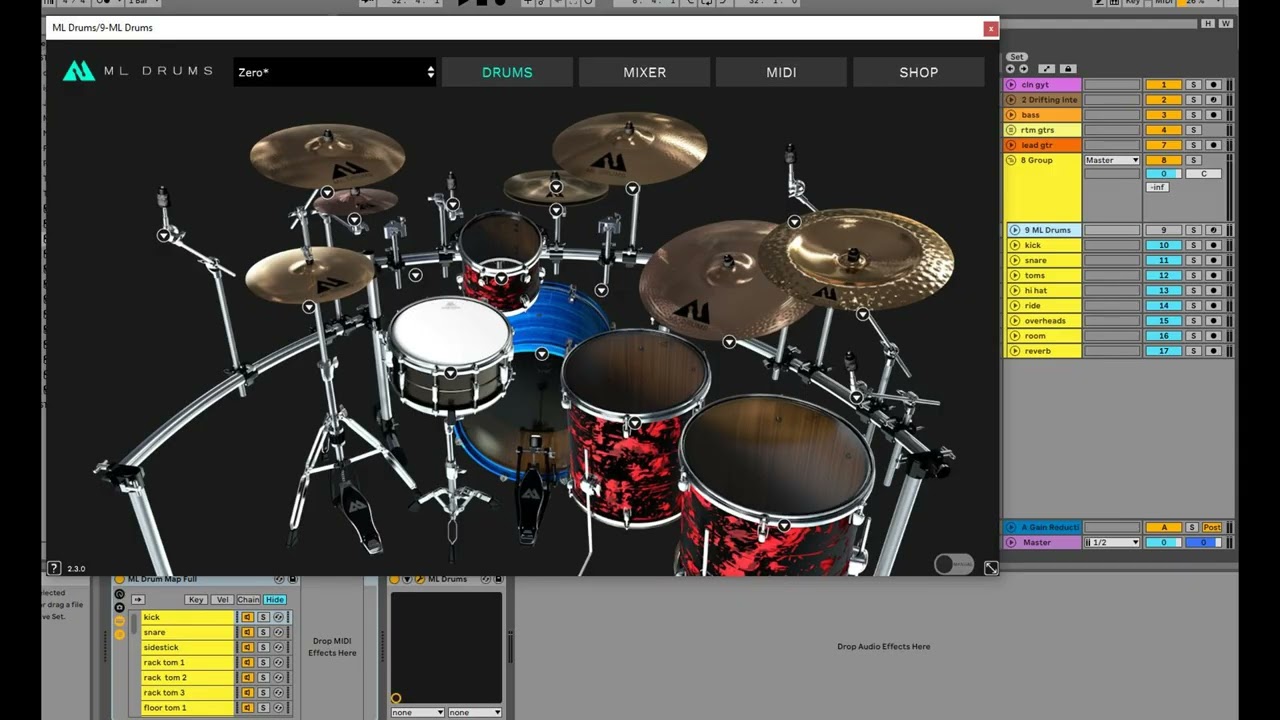Image resolution: width=1280 pixels, height=720 pixels.
Task: Mute the sidestick chain speaker icon
Action: (x=248, y=647)
